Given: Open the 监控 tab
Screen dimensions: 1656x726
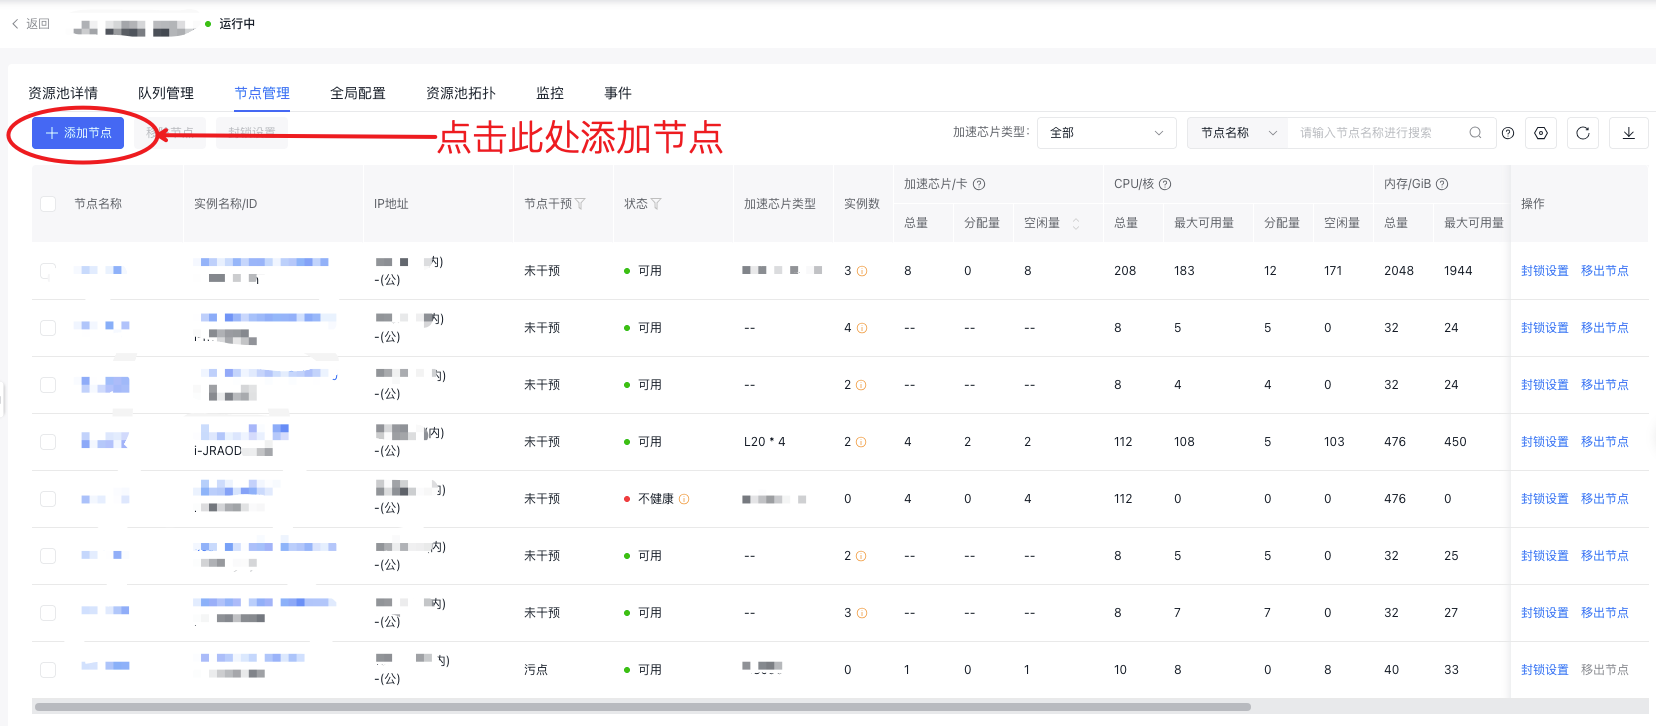Looking at the screenshot, I should [x=550, y=93].
